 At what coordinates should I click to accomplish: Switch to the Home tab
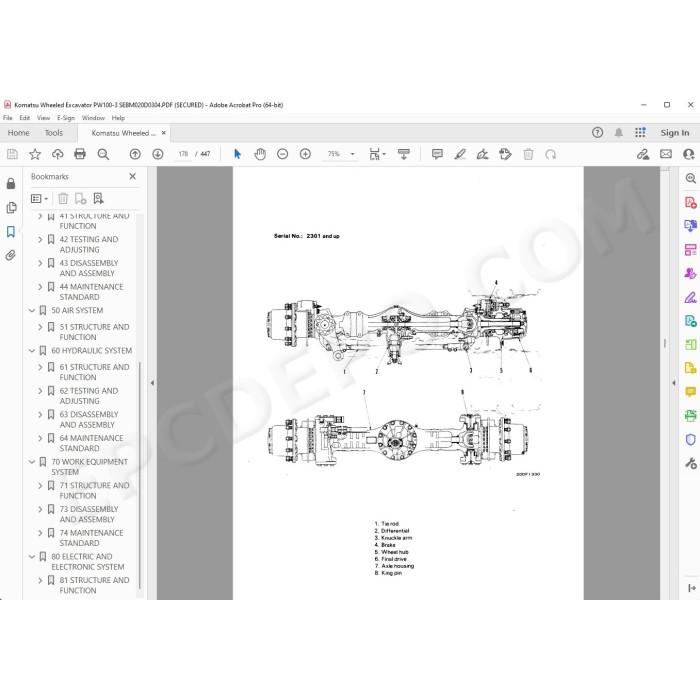pyautogui.click(x=18, y=133)
